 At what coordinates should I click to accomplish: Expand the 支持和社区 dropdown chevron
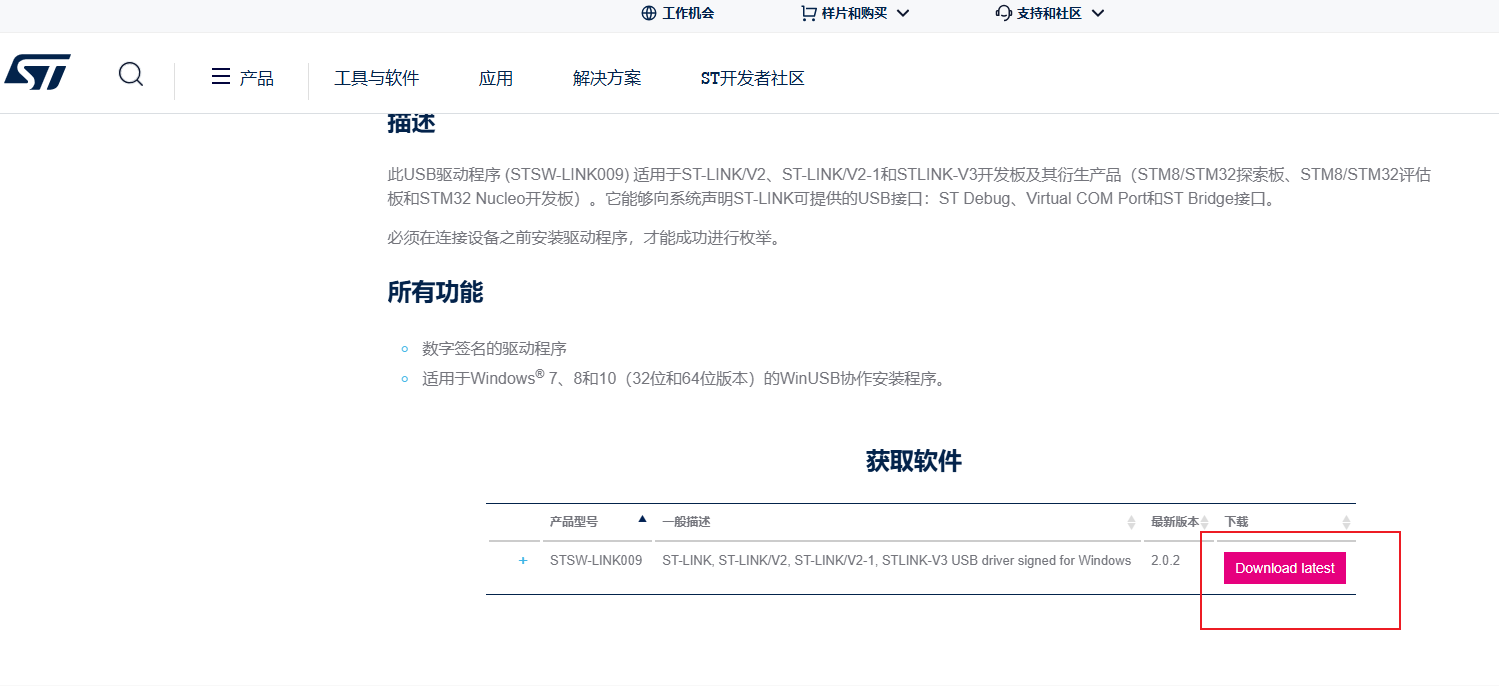[x=1098, y=14]
